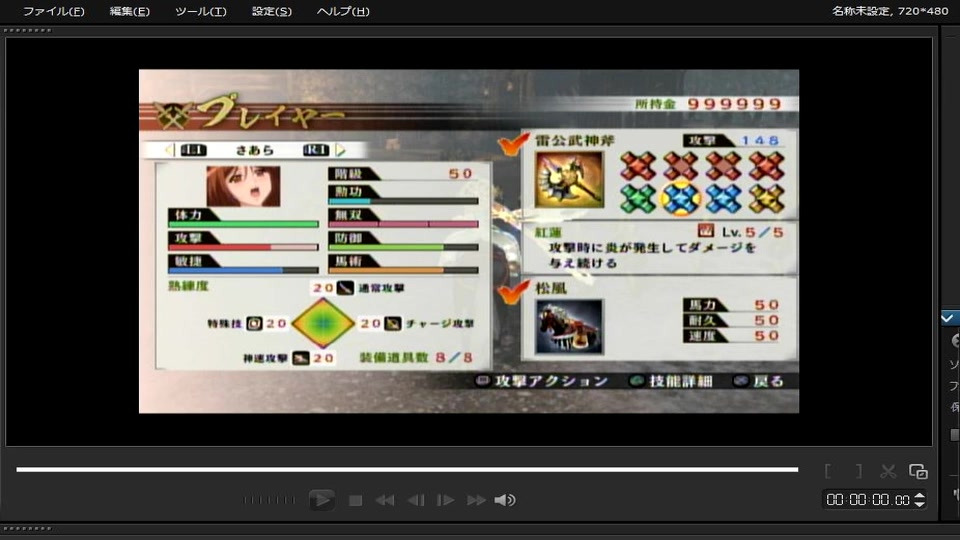Increase timecode with up arrow
Image resolution: width=960 pixels, height=540 pixels.
pos(920,496)
